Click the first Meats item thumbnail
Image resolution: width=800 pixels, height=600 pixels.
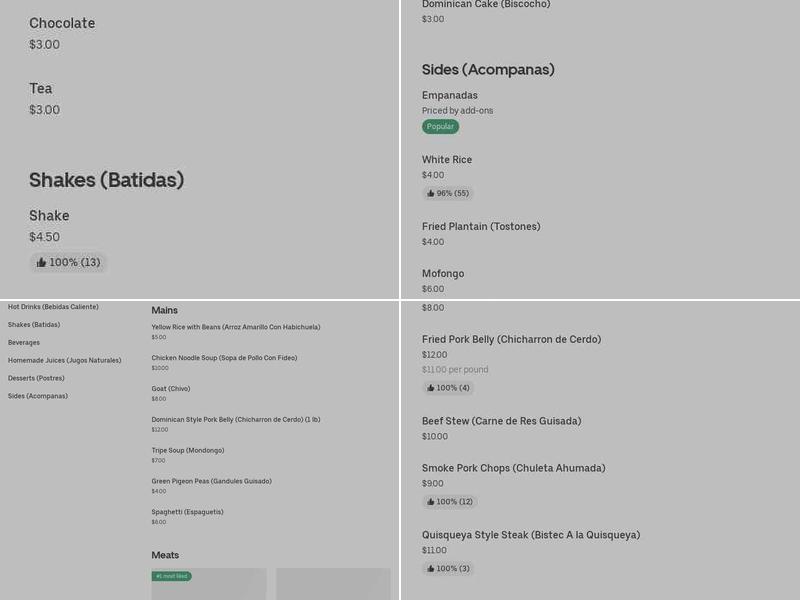tap(209, 585)
